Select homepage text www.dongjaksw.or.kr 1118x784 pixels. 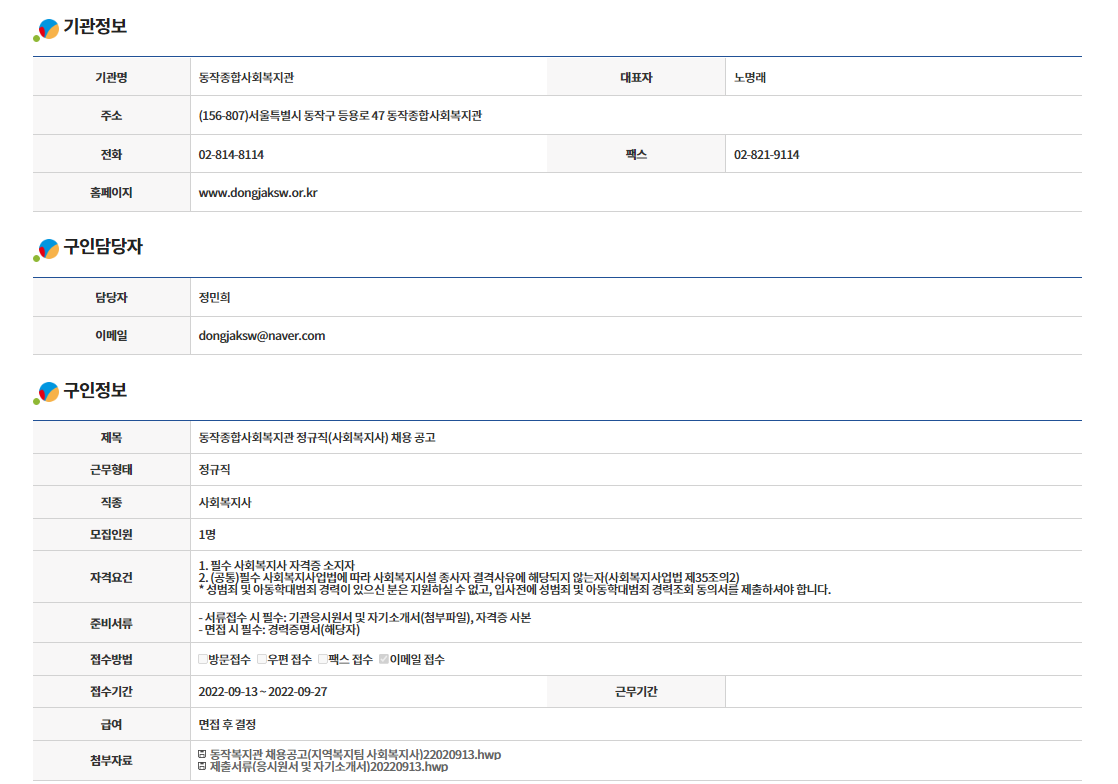pyautogui.click(x=258, y=192)
